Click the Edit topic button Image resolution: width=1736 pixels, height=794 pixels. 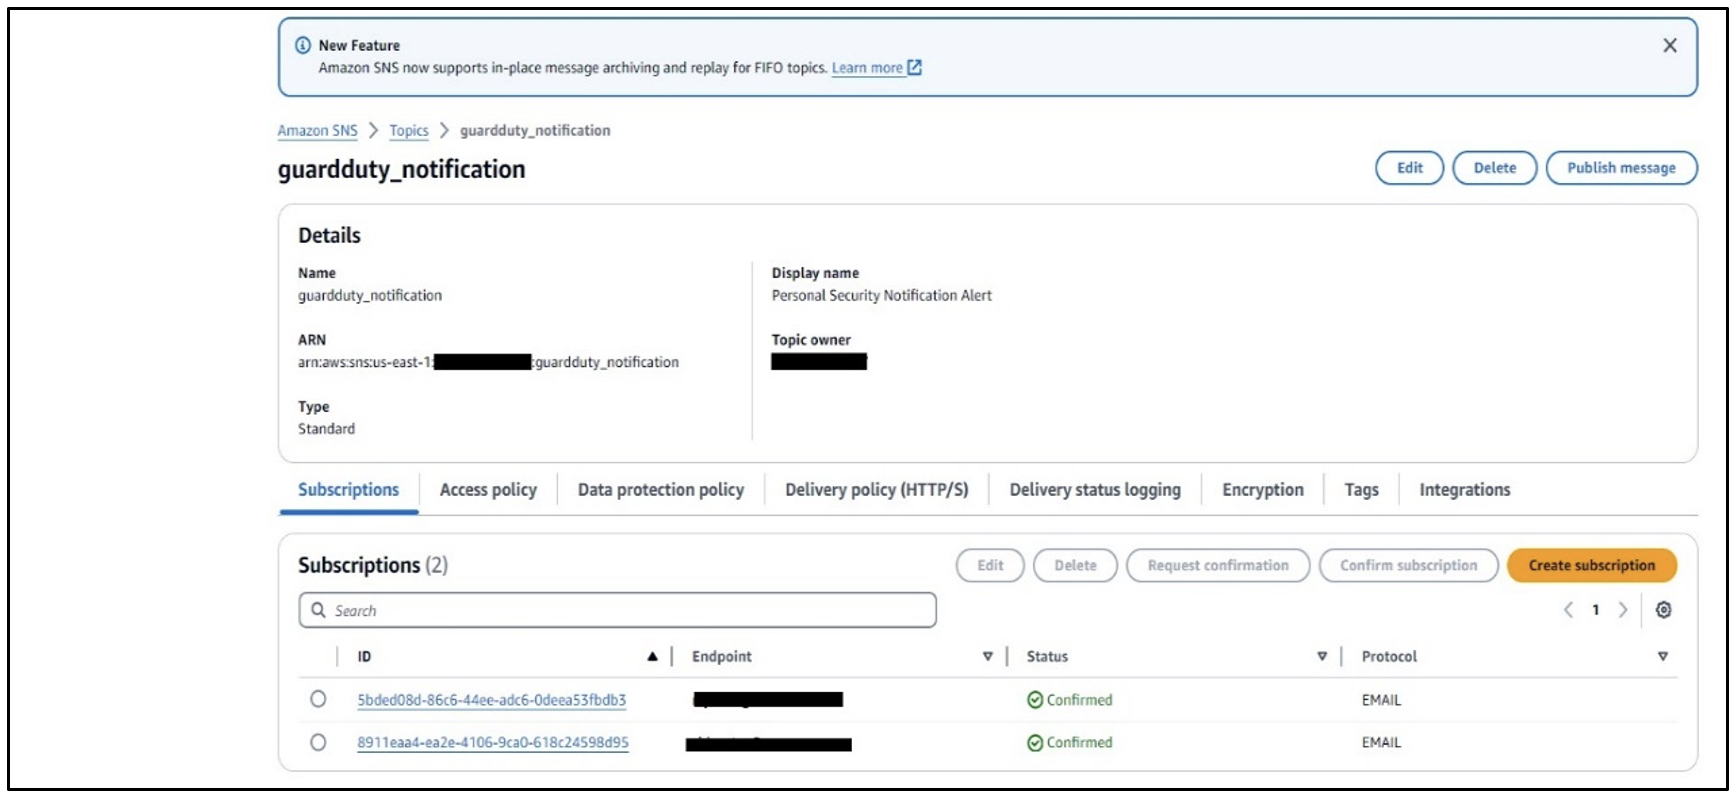1410,168
